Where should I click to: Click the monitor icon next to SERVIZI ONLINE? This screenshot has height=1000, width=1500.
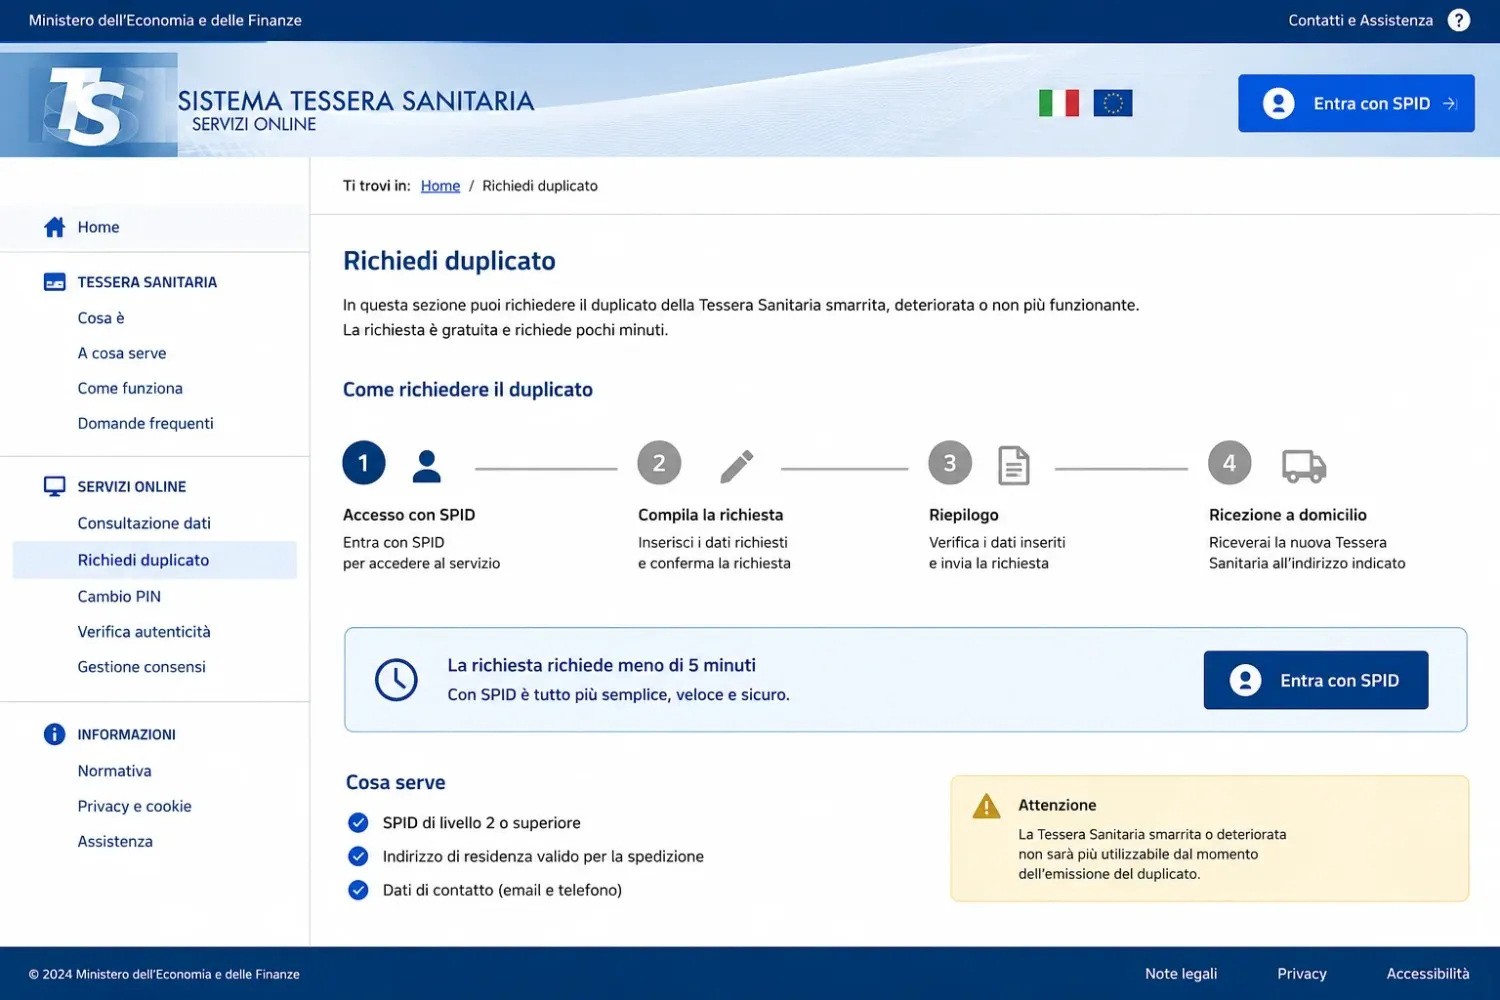point(55,487)
